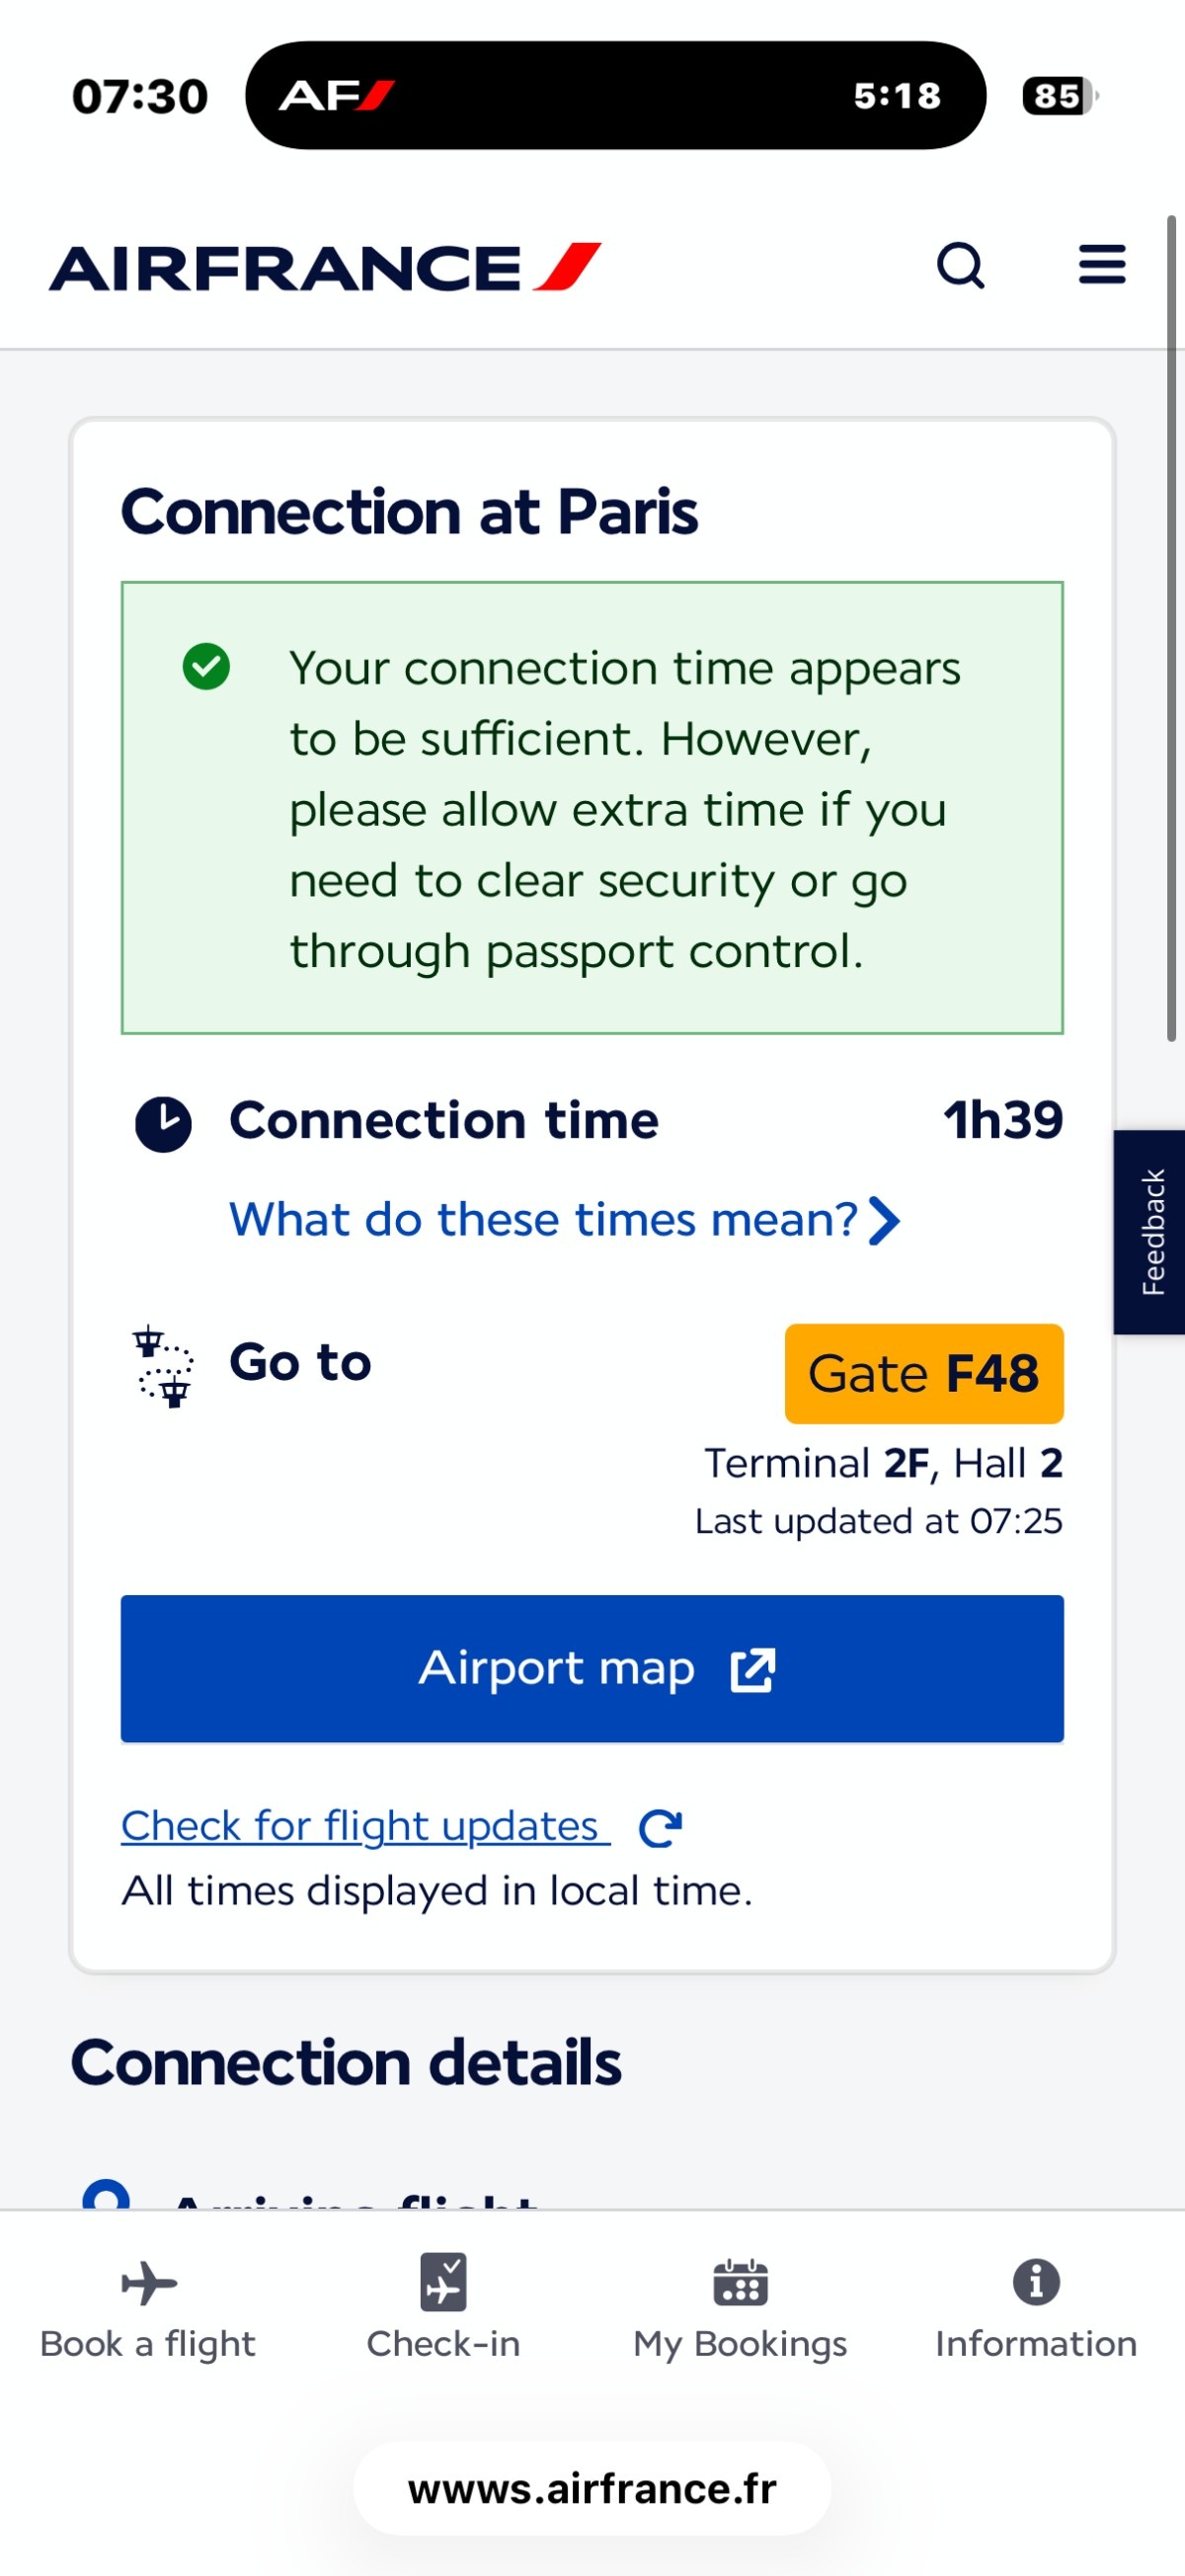
Task: Expand What do these times mean chevron
Action: coord(884,1220)
